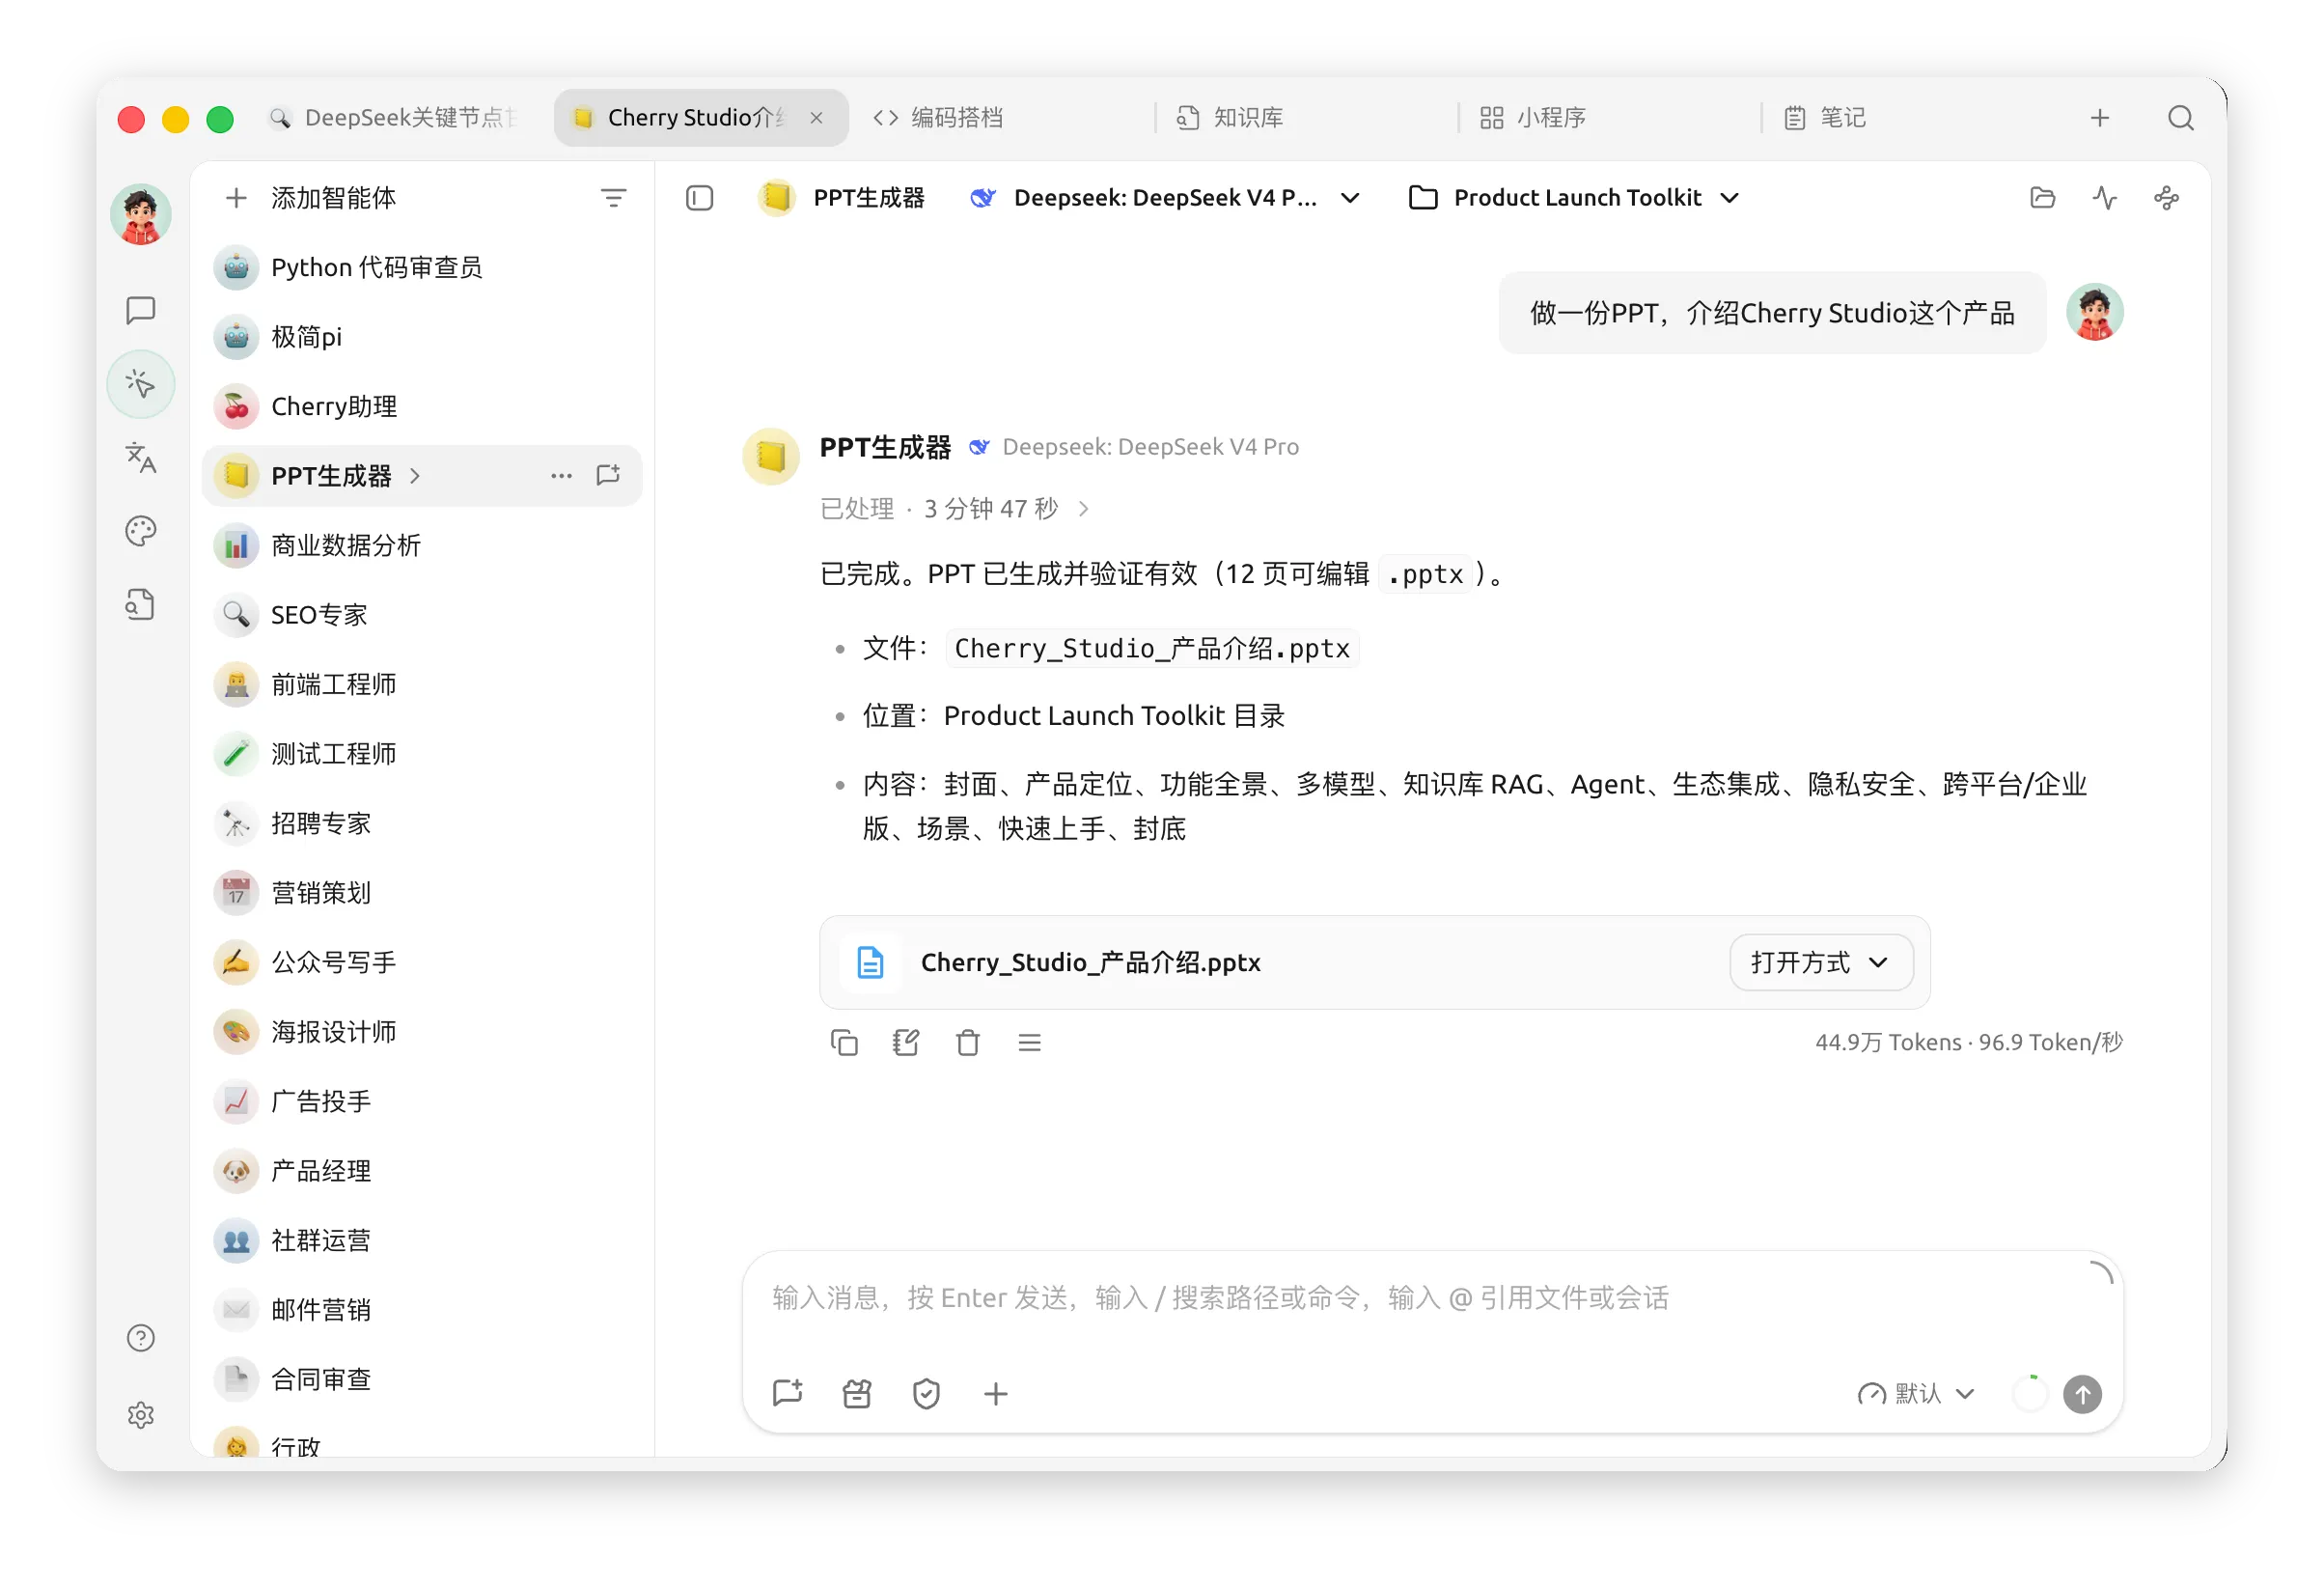Open the chat assistants sidebar icon
2324x1587 pixels.
(141, 311)
